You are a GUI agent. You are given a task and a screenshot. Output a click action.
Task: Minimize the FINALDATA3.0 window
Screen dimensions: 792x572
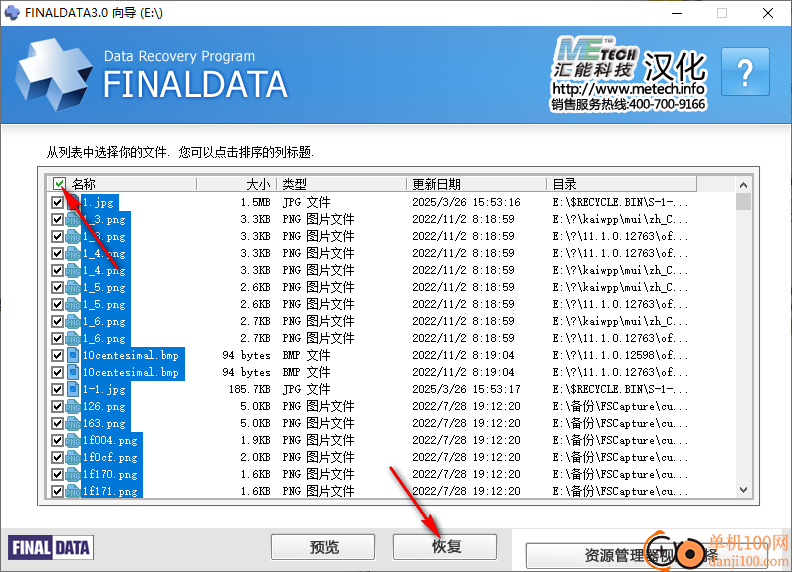[x=677, y=13]
